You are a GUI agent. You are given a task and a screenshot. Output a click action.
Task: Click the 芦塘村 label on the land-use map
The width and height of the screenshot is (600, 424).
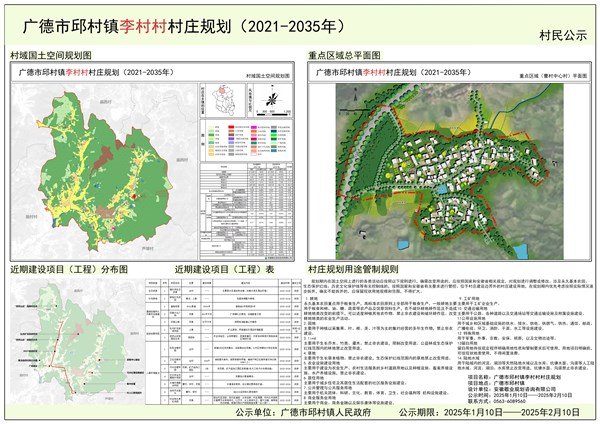click(147, 249)
